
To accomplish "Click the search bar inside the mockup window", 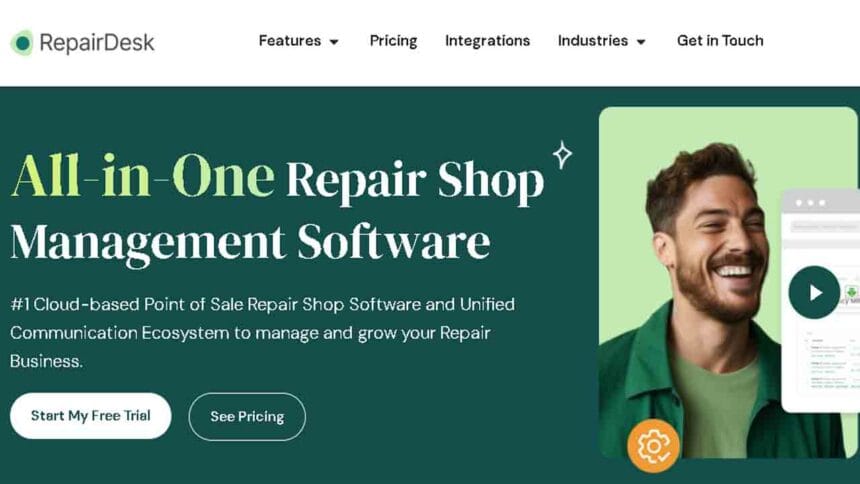I will tap(824, 226).
